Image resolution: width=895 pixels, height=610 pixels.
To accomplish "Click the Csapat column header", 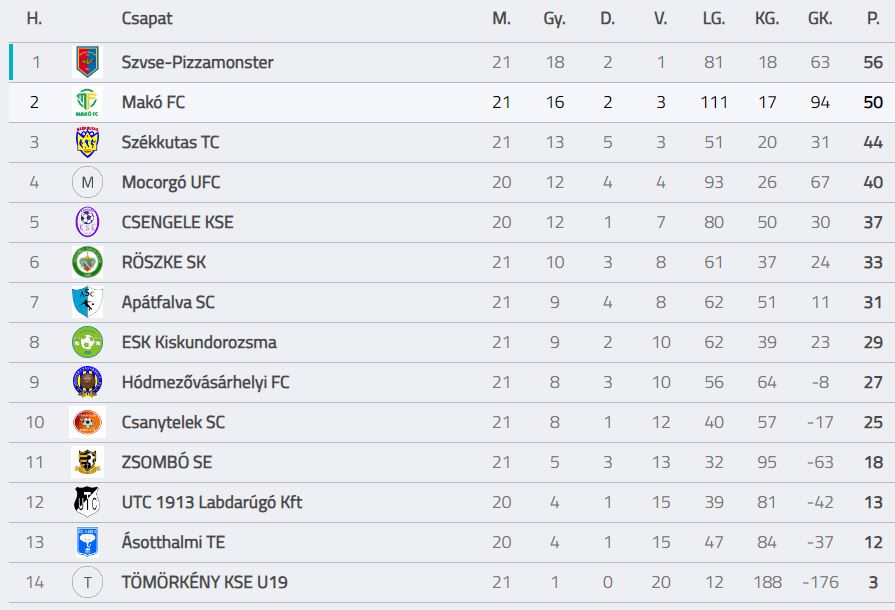I will click(x=146, y=18).
